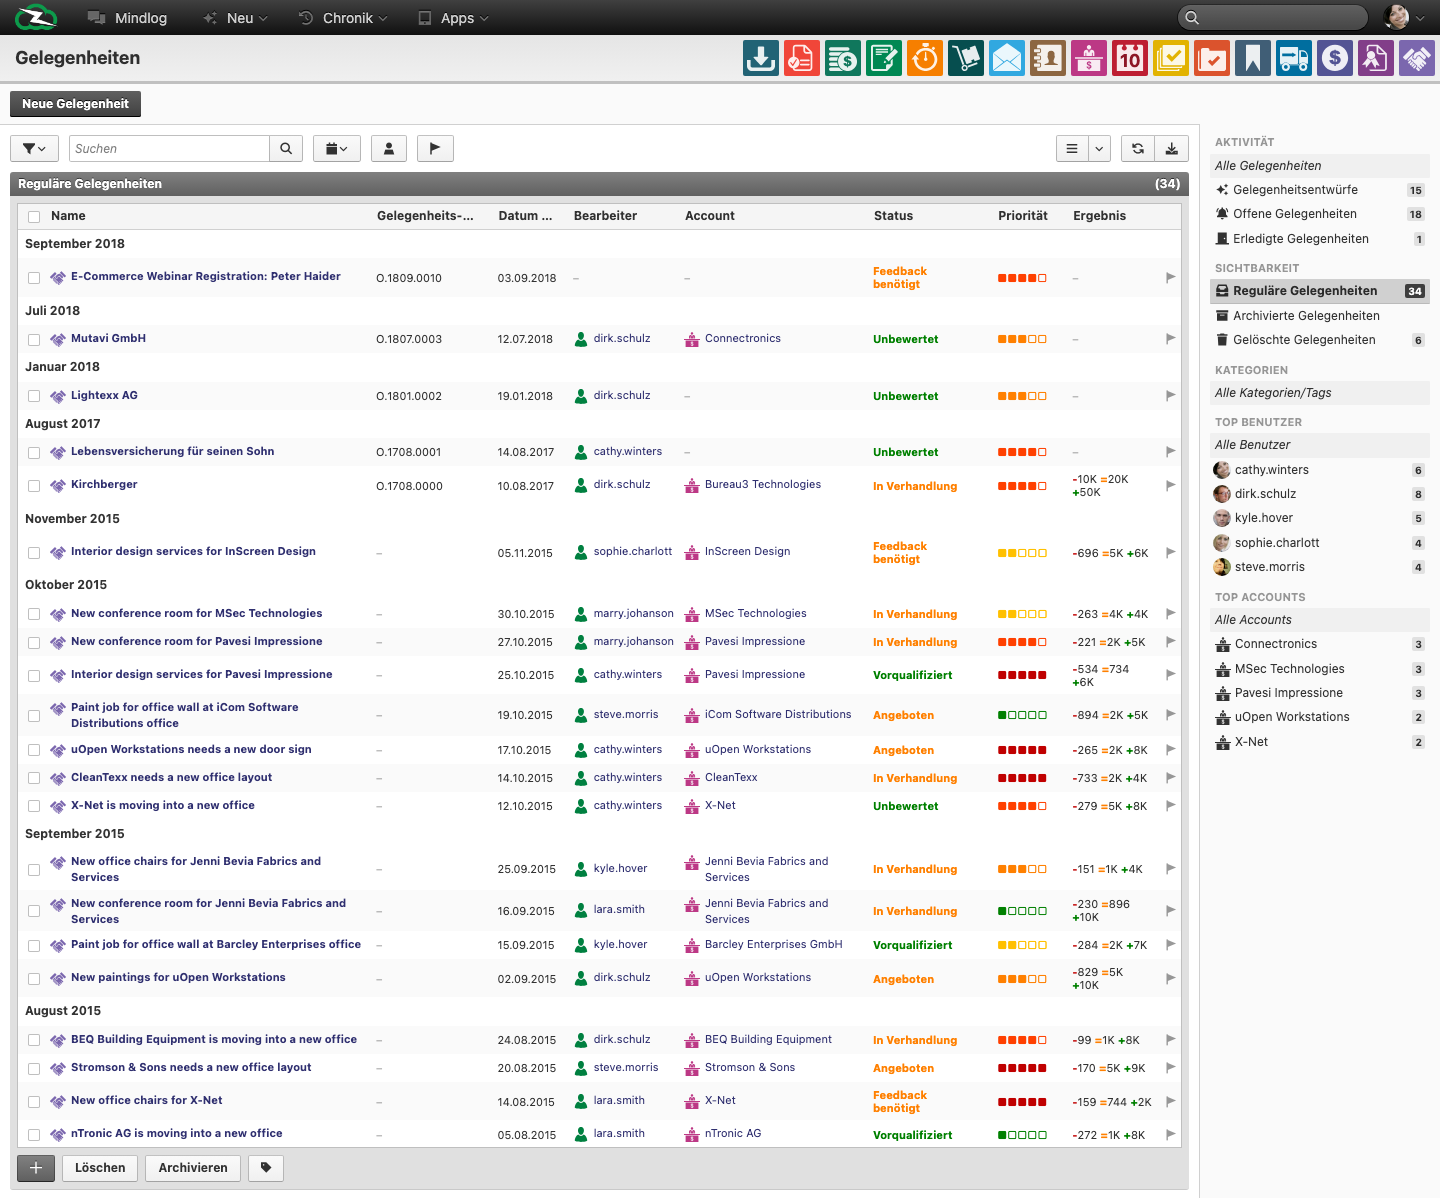Click the plus button in the bottom bar
Screen dimensions: 1440x1198
tap(36, 1168)
